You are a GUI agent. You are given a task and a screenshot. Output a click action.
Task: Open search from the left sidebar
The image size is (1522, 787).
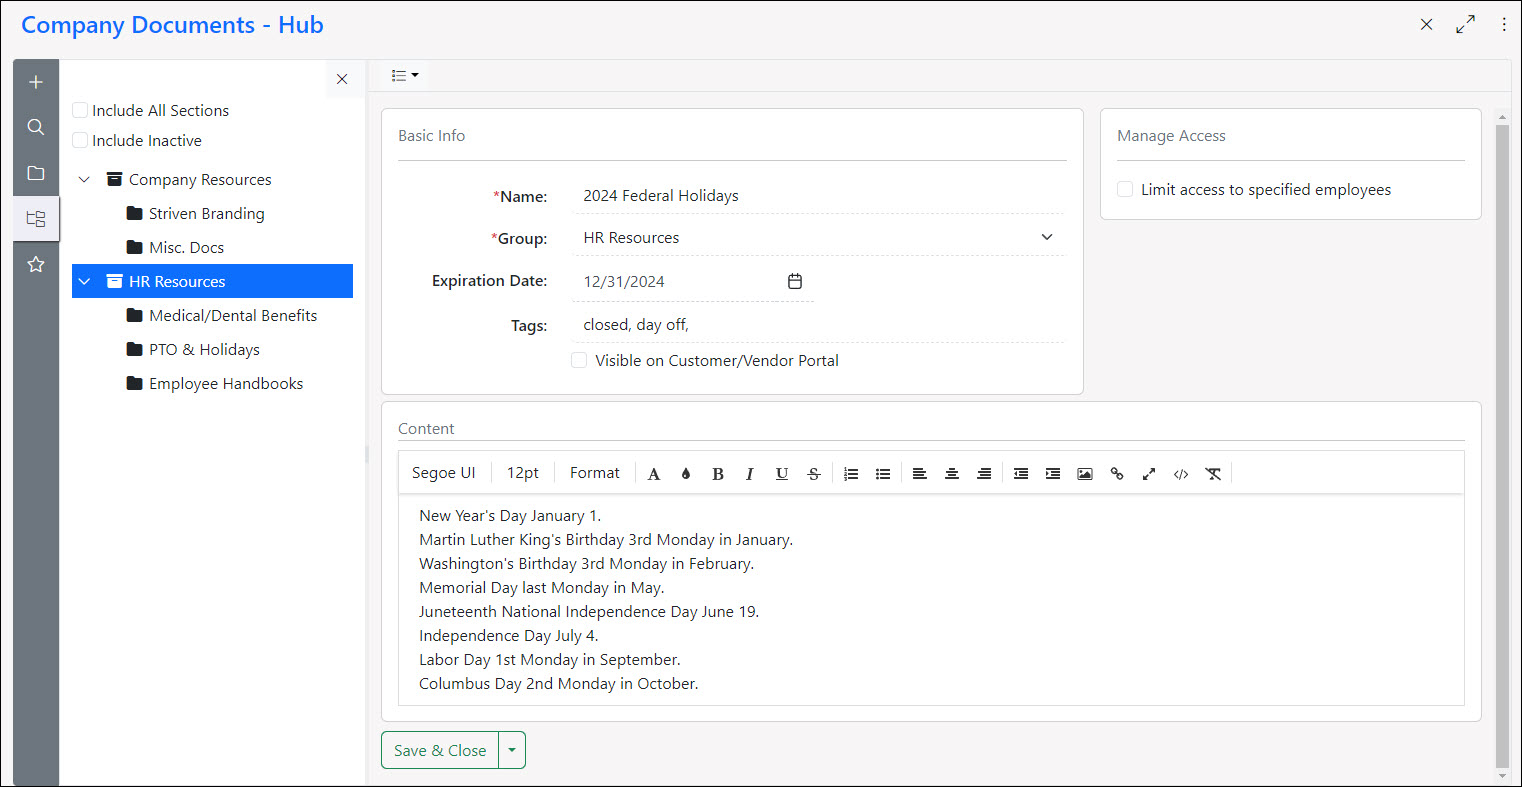coord(36,127)
